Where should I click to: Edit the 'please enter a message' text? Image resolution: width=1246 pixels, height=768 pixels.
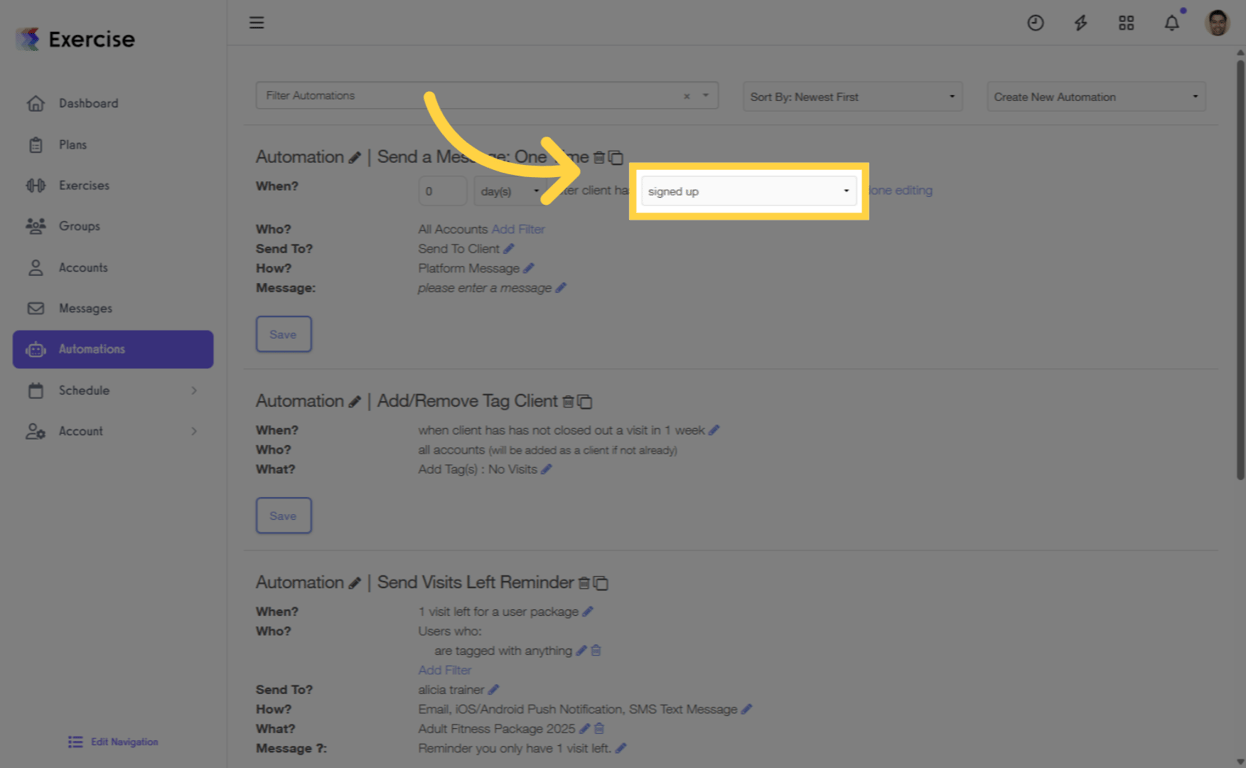click(561, 288)
